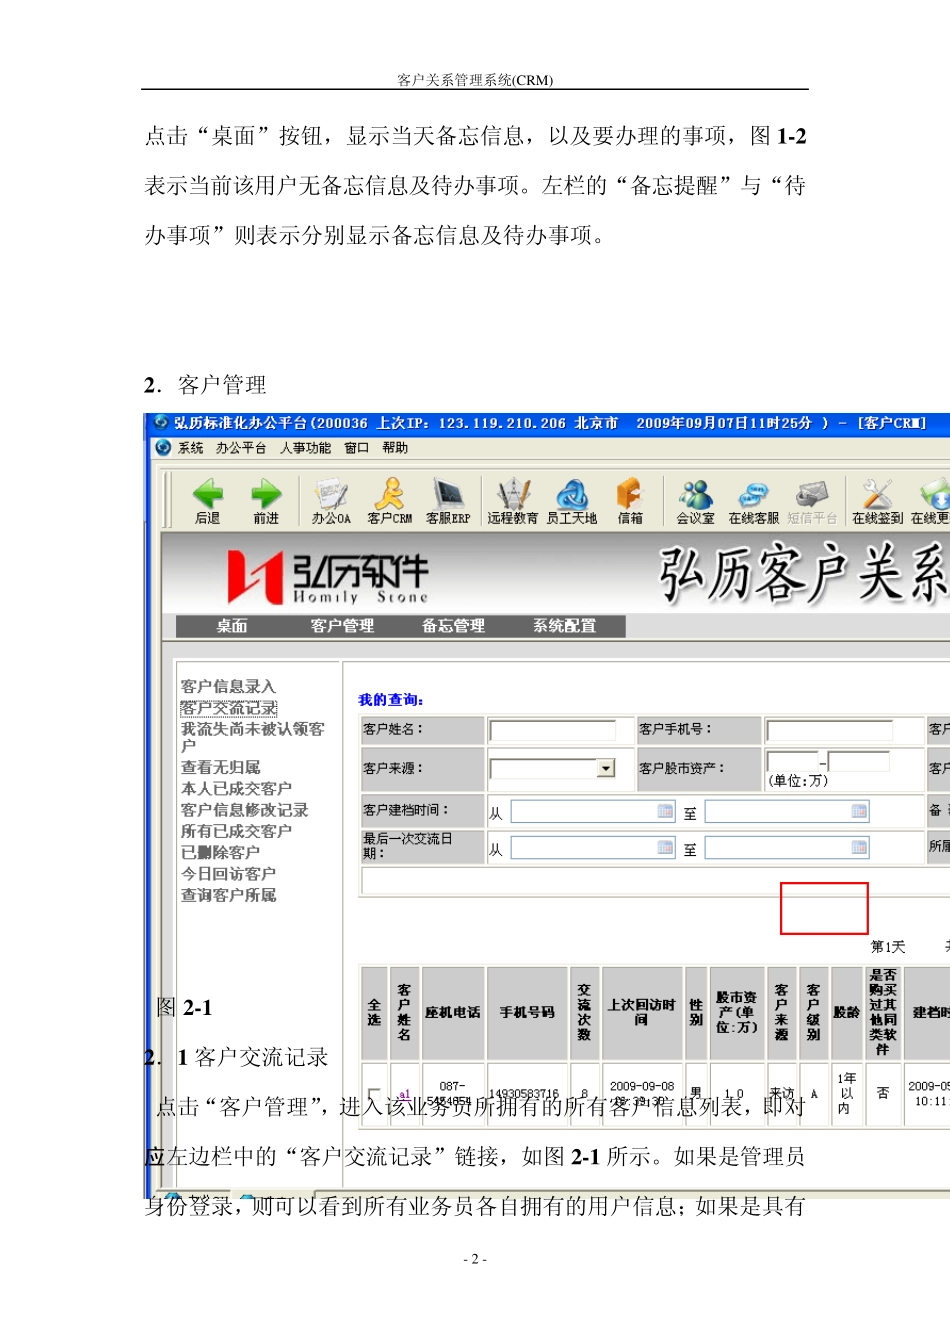Click the 客户来源 column header in table
Image resolution: width=950 pixels, height=1344 pixels.
(x=781, y=1013)
